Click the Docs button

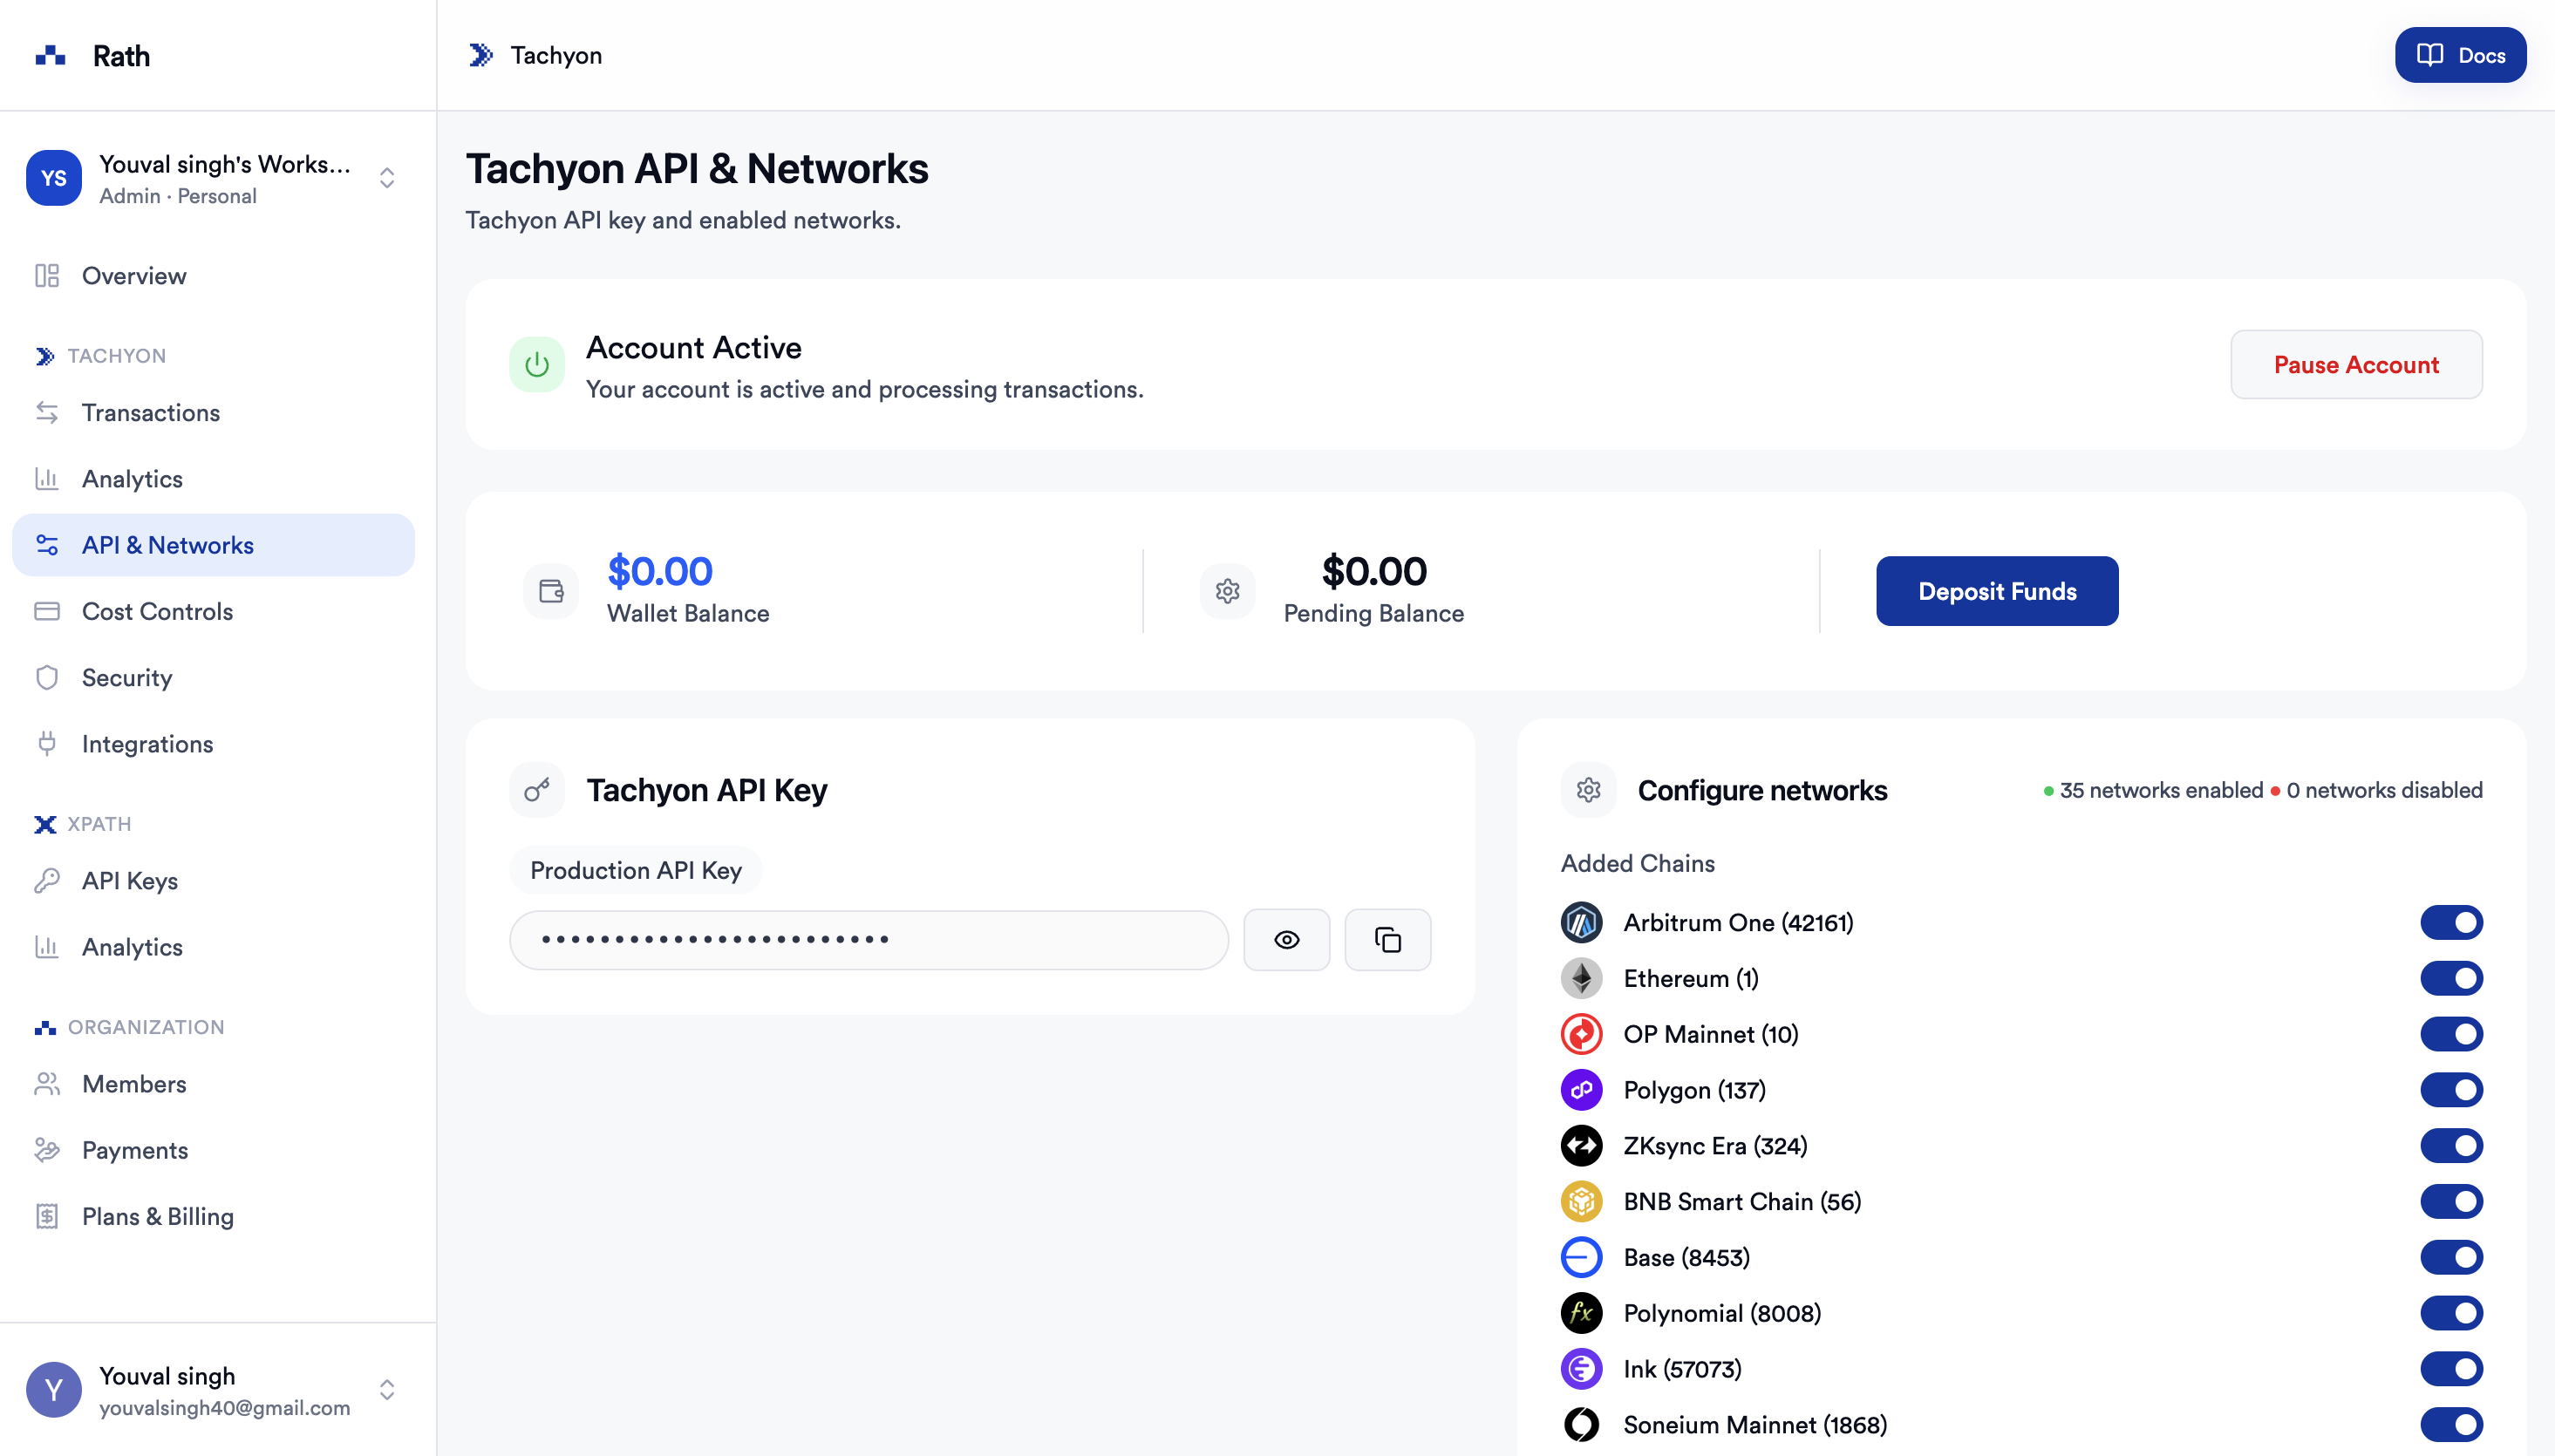coord(2460,55)
